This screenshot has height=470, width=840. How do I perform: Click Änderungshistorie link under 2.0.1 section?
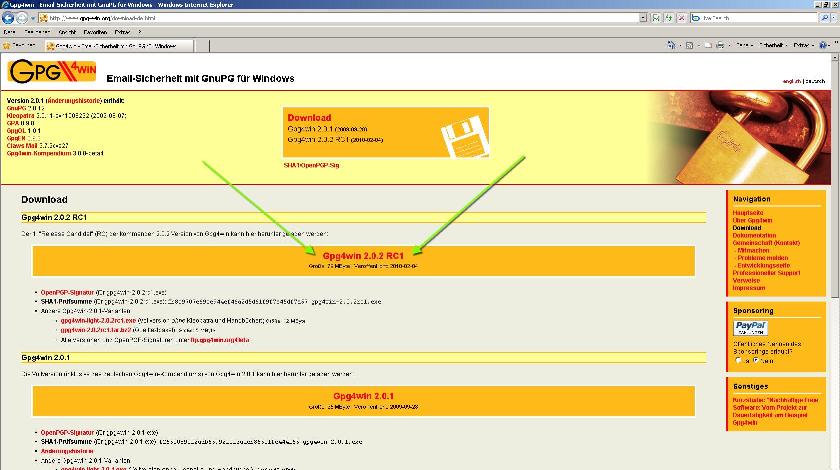click(67, 451)
